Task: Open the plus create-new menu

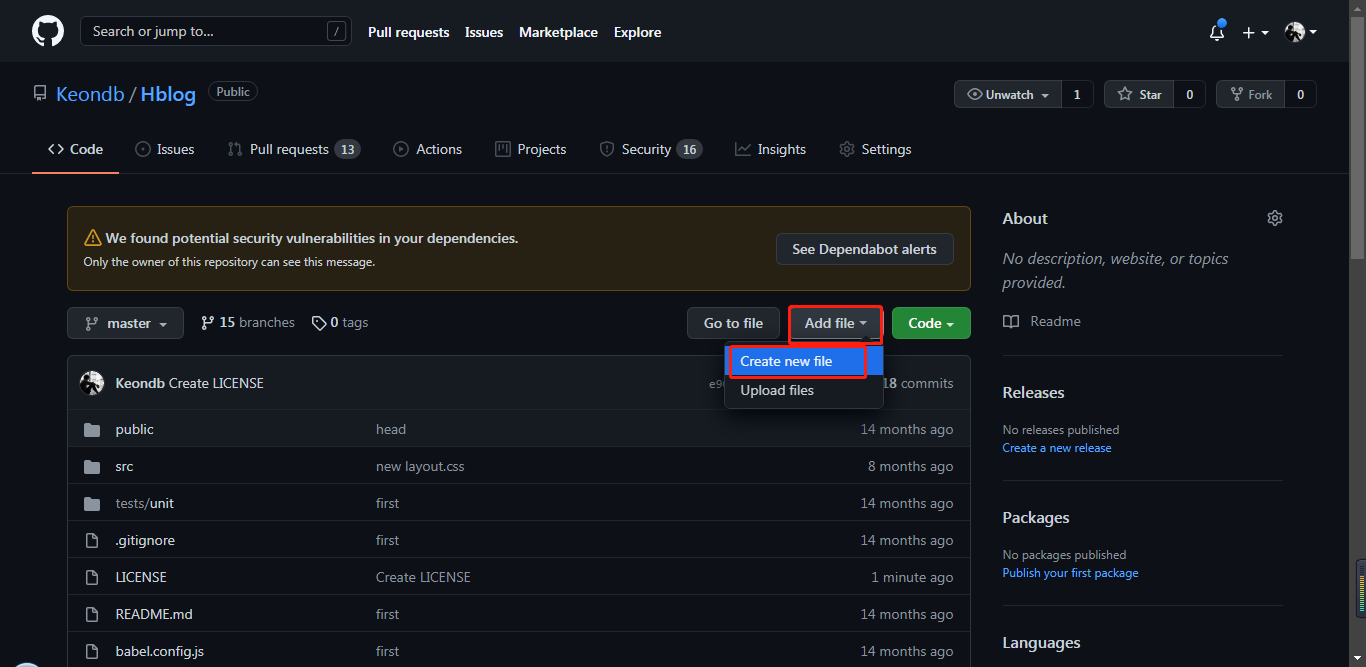Action: pos(1255,32)
